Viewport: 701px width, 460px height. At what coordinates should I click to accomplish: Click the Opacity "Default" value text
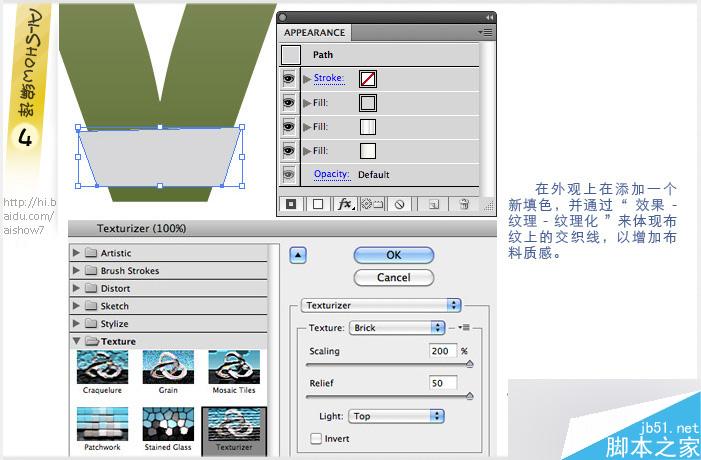(x=374, y=175)
